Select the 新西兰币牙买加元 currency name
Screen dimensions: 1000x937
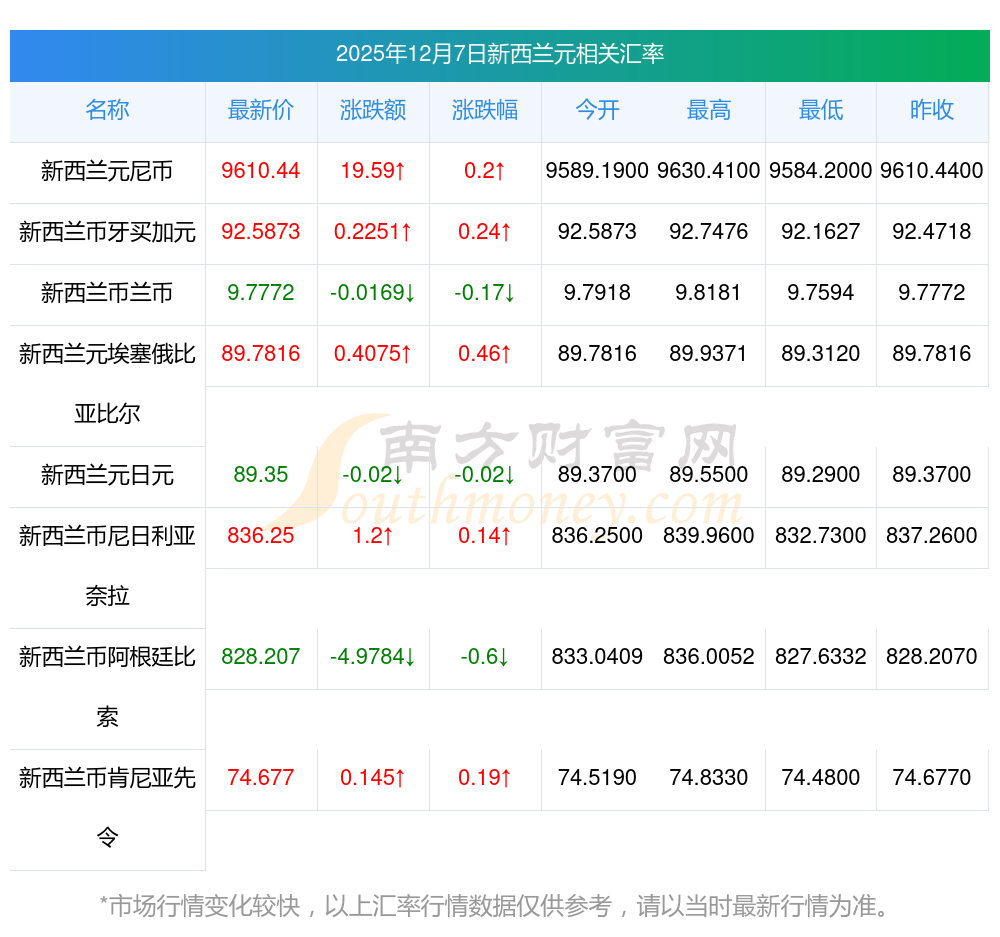pos(107,233)
